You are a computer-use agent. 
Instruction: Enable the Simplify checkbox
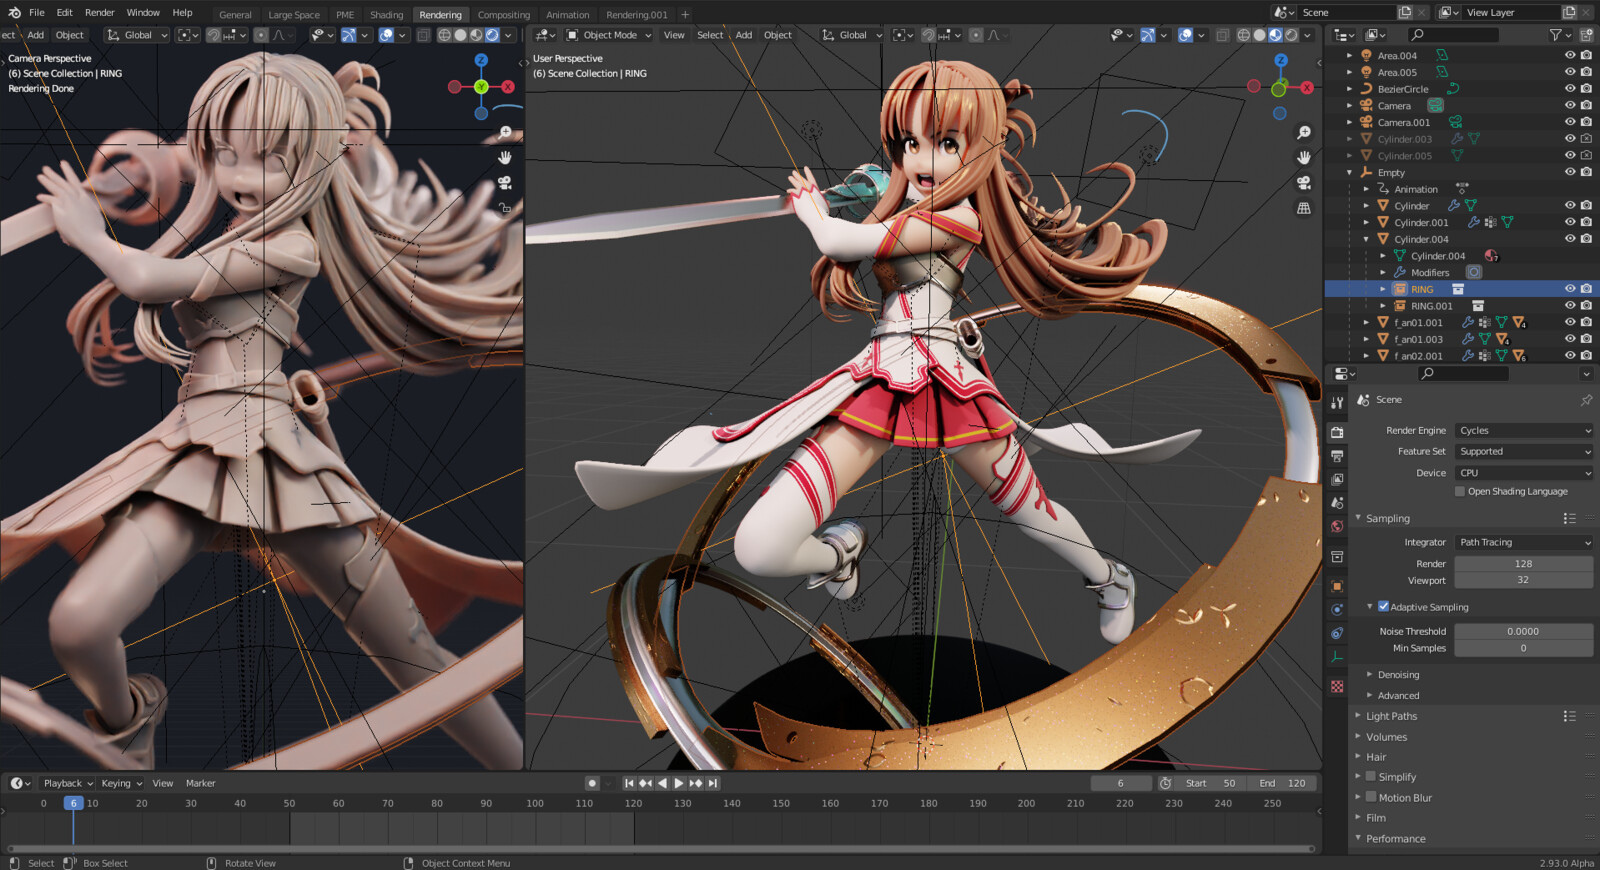(1371, 776)
